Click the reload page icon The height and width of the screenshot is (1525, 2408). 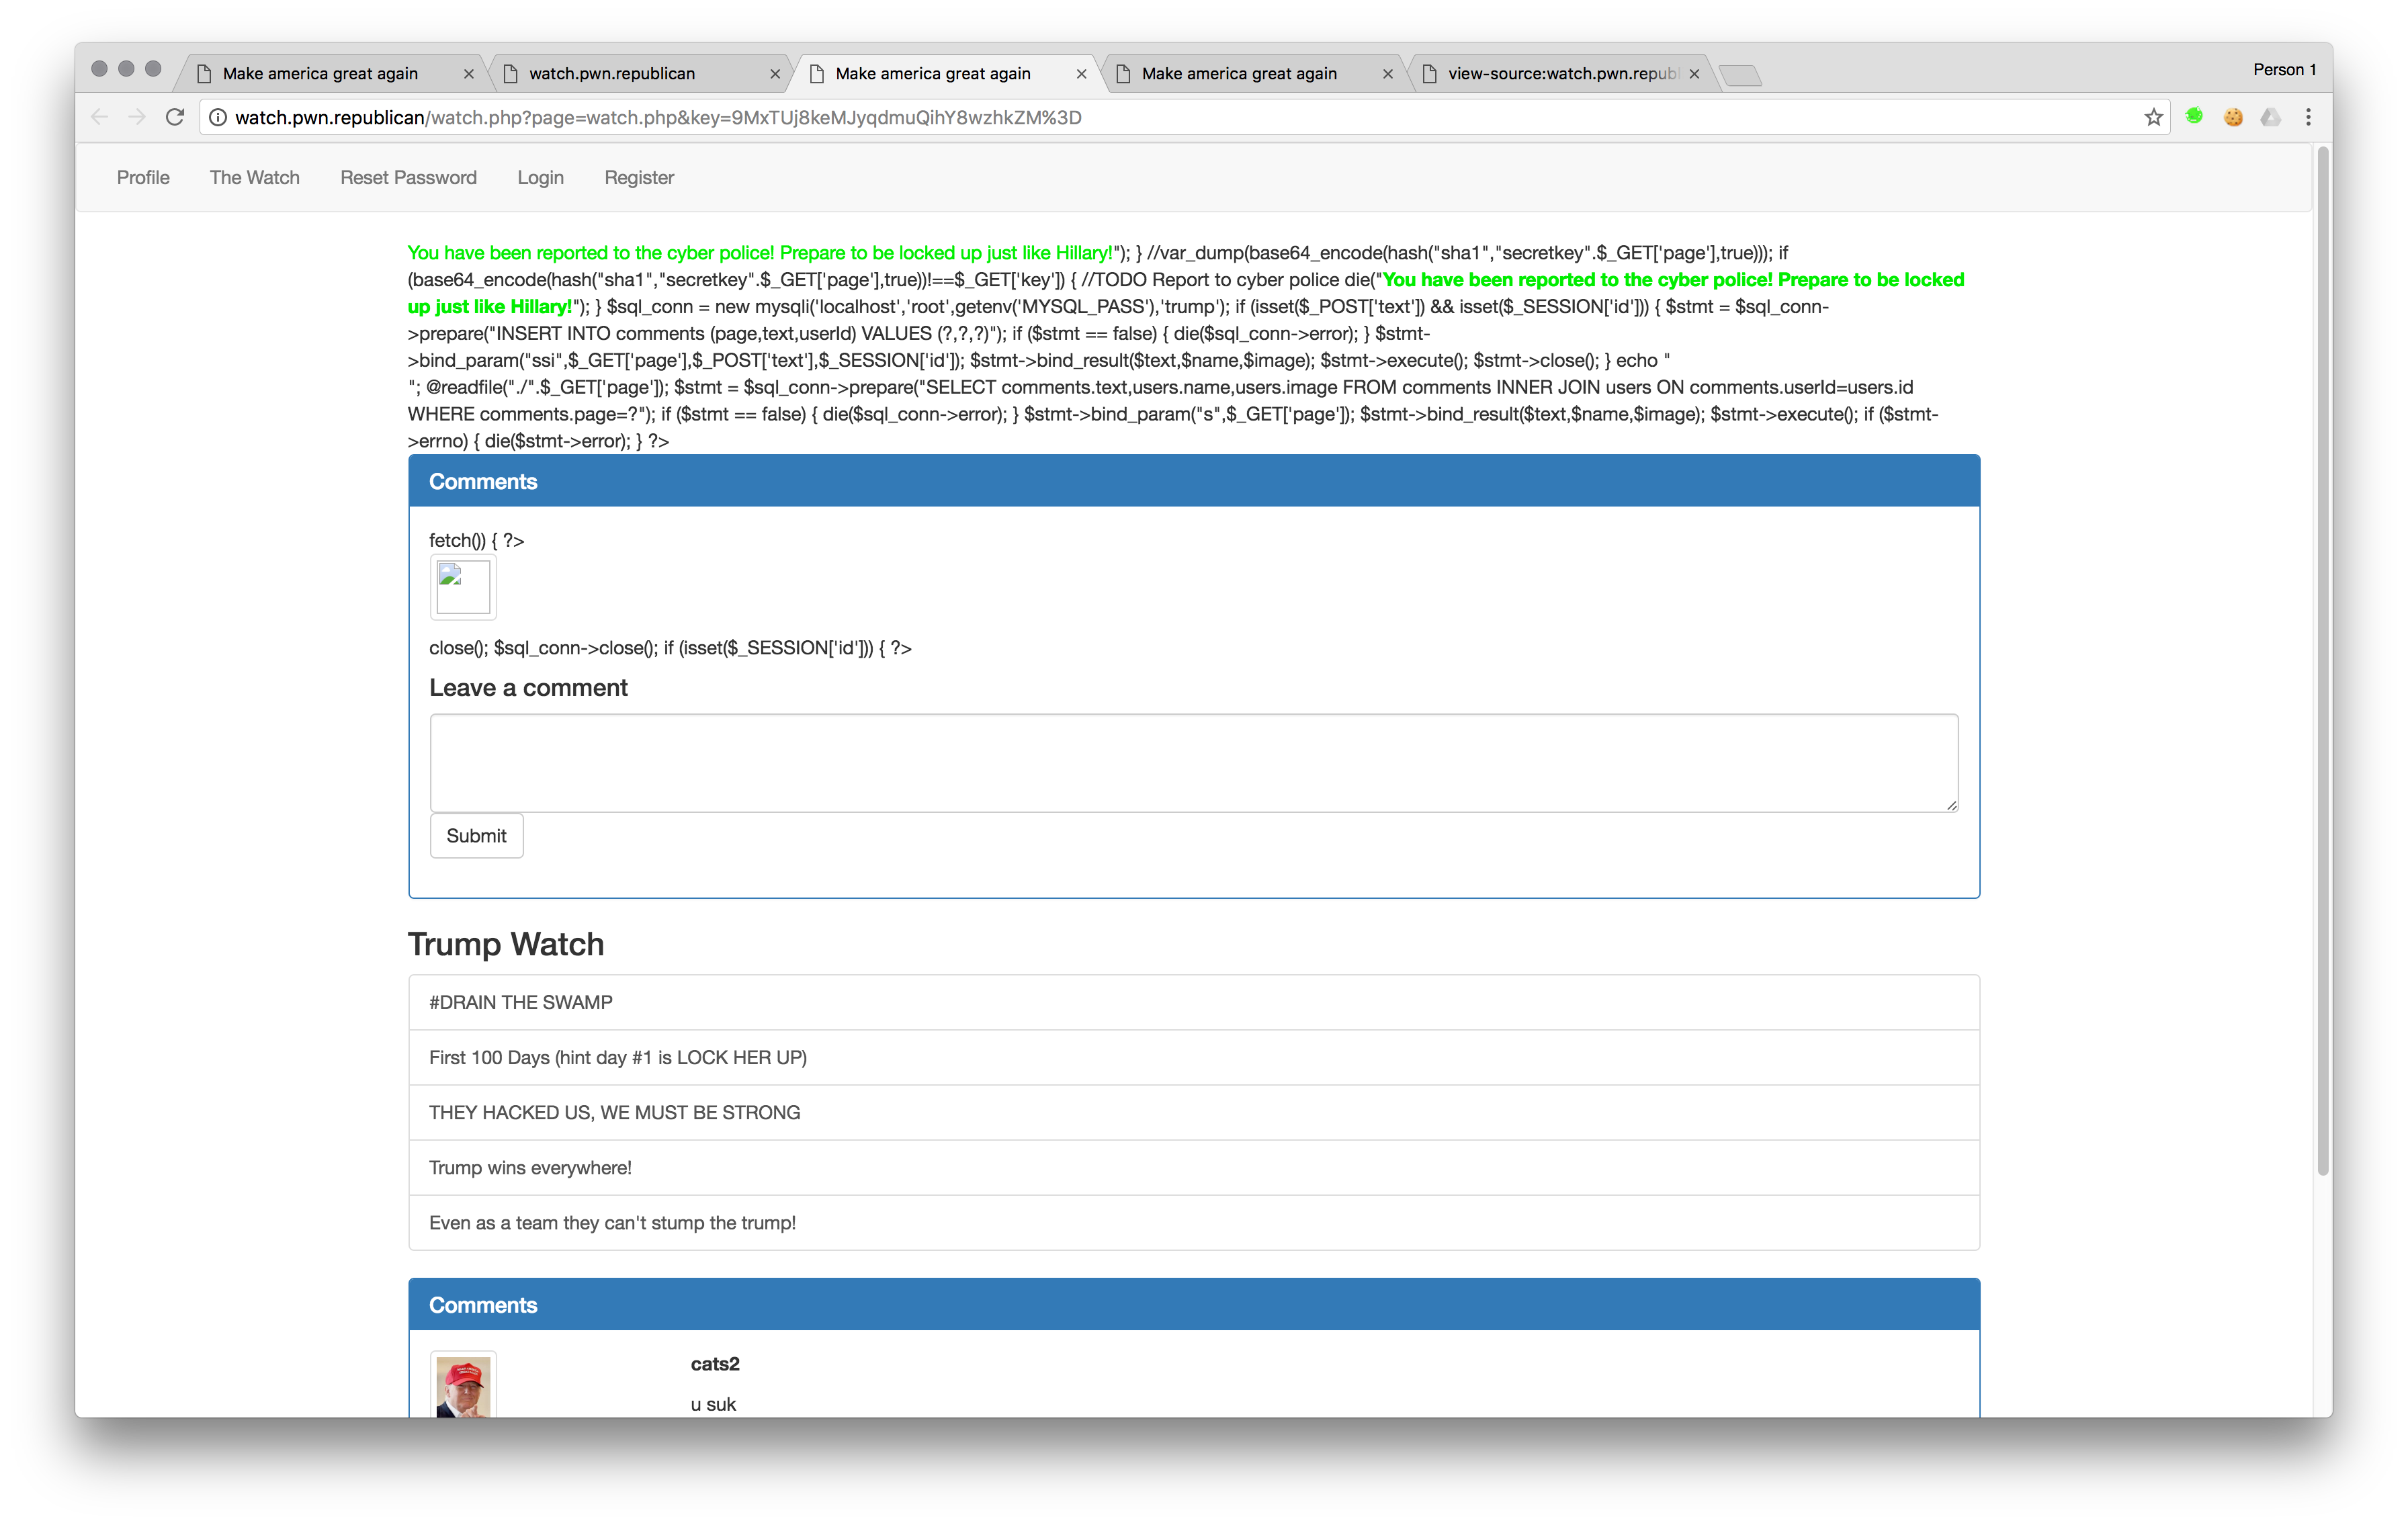175,117
